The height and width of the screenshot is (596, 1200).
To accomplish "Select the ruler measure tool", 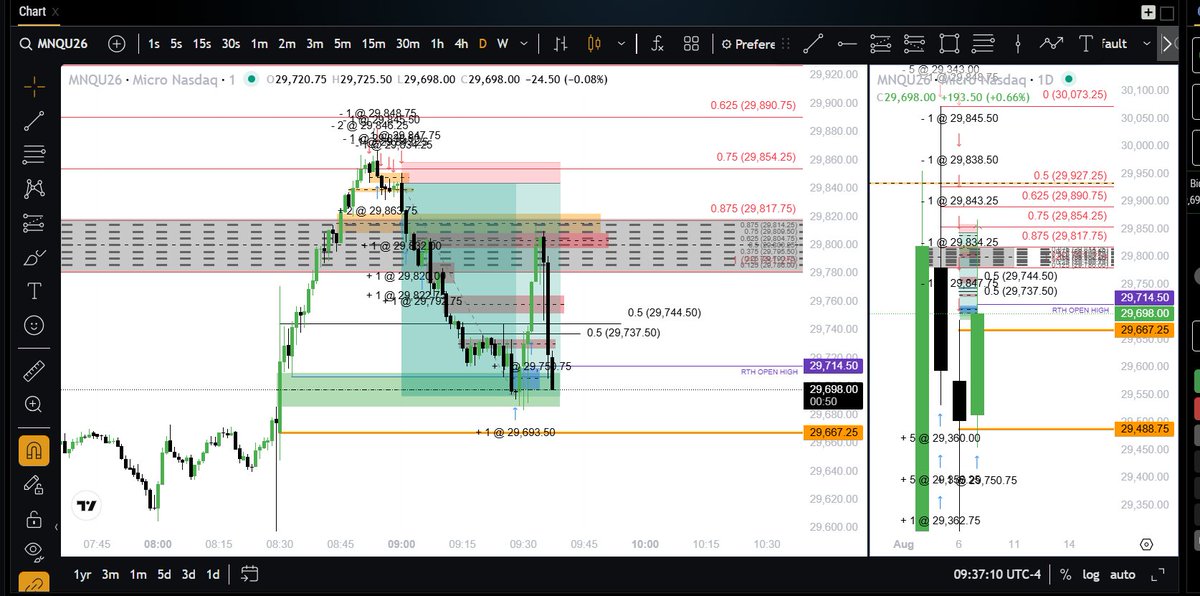I will click(34, 370).
